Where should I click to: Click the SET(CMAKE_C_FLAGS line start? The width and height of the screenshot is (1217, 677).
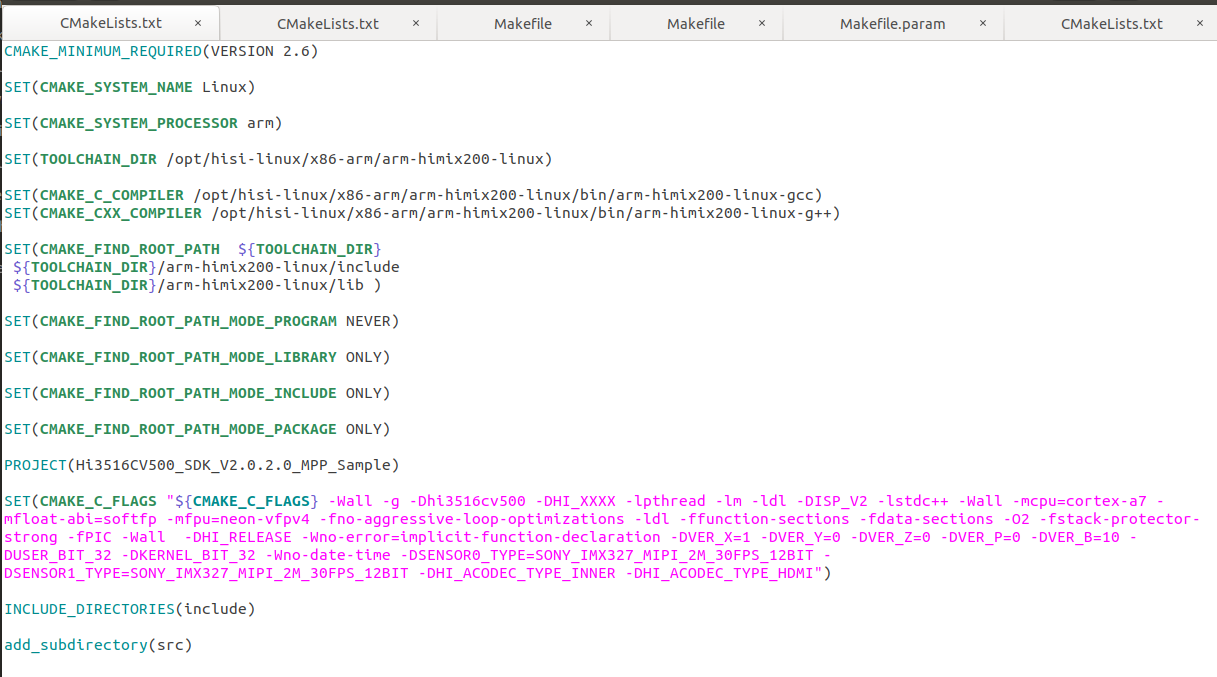pyautogui.click(x=81, y=501)
